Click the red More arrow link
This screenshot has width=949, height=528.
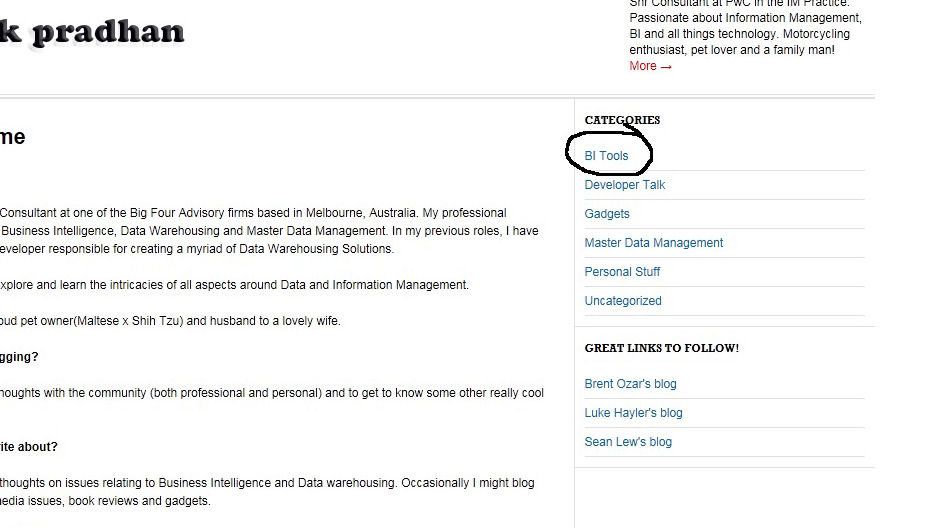[650, 66]
